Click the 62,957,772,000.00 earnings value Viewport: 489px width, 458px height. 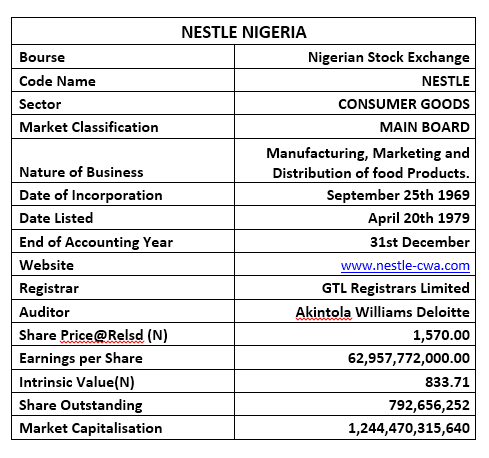tap(409, 358)
